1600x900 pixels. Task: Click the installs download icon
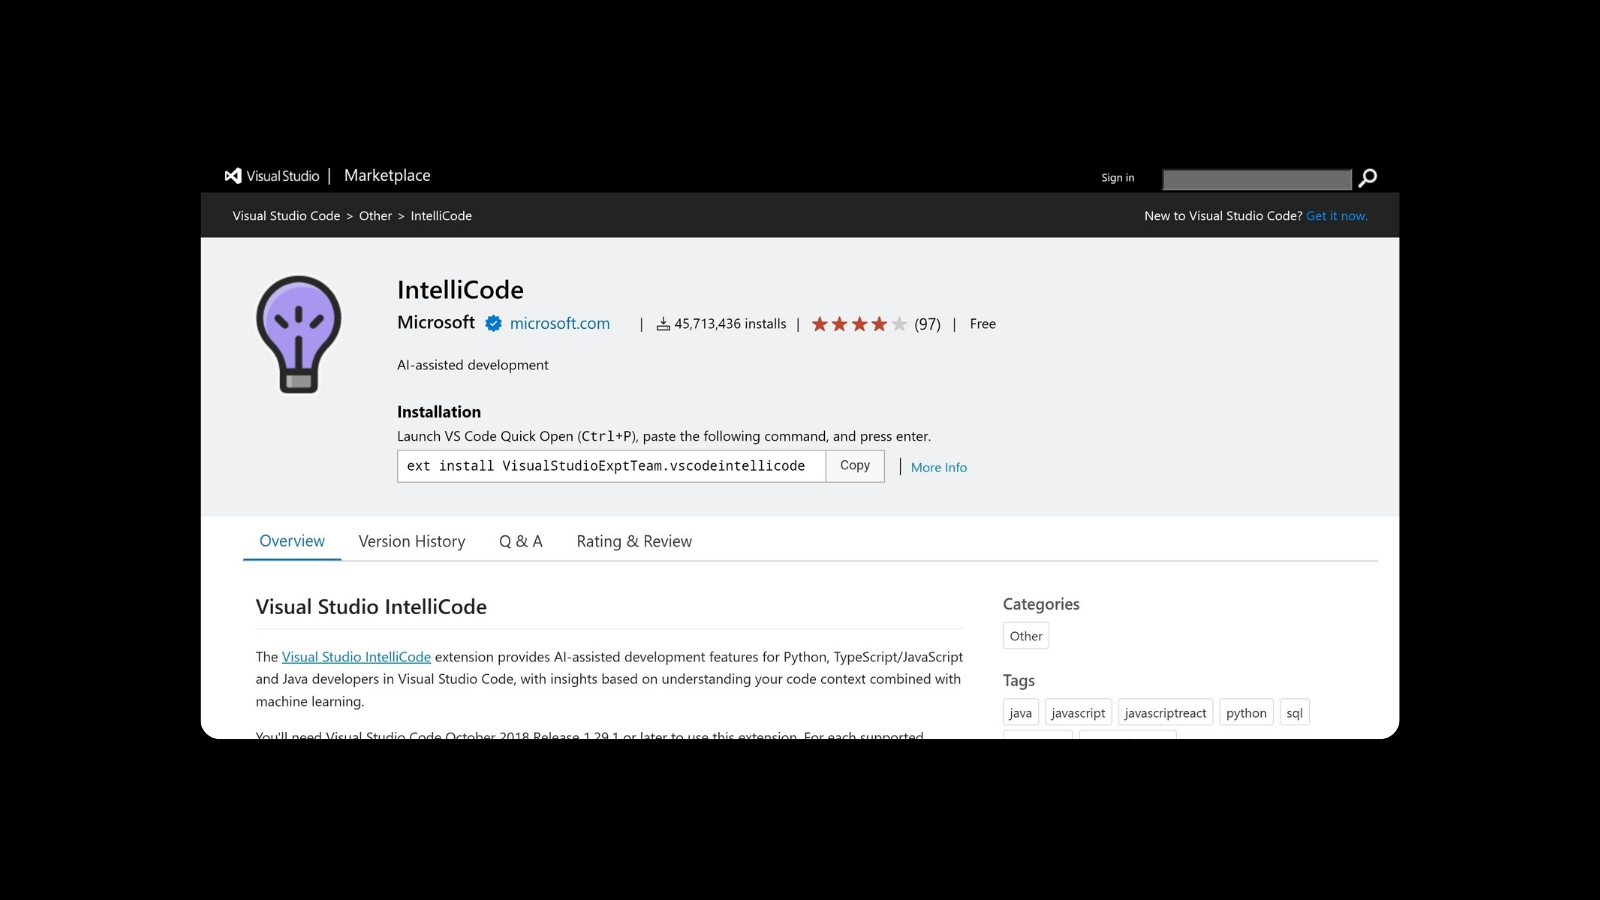pyautogui.click(x=663, y=324)
